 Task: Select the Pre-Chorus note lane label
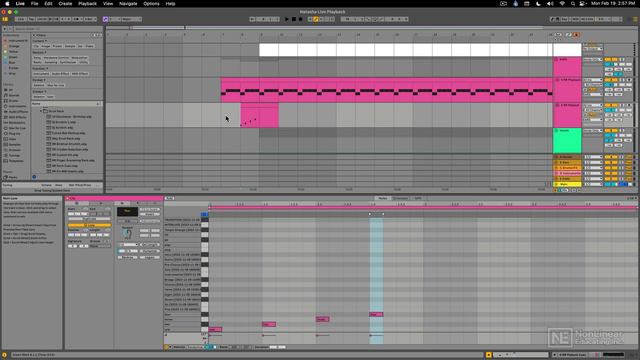pyautogui.click(x=182, y=265)
